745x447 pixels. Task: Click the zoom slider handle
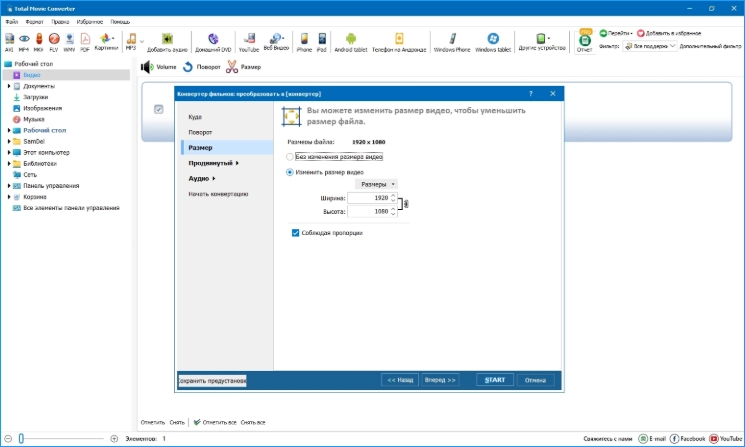click(x=21, y=438)
